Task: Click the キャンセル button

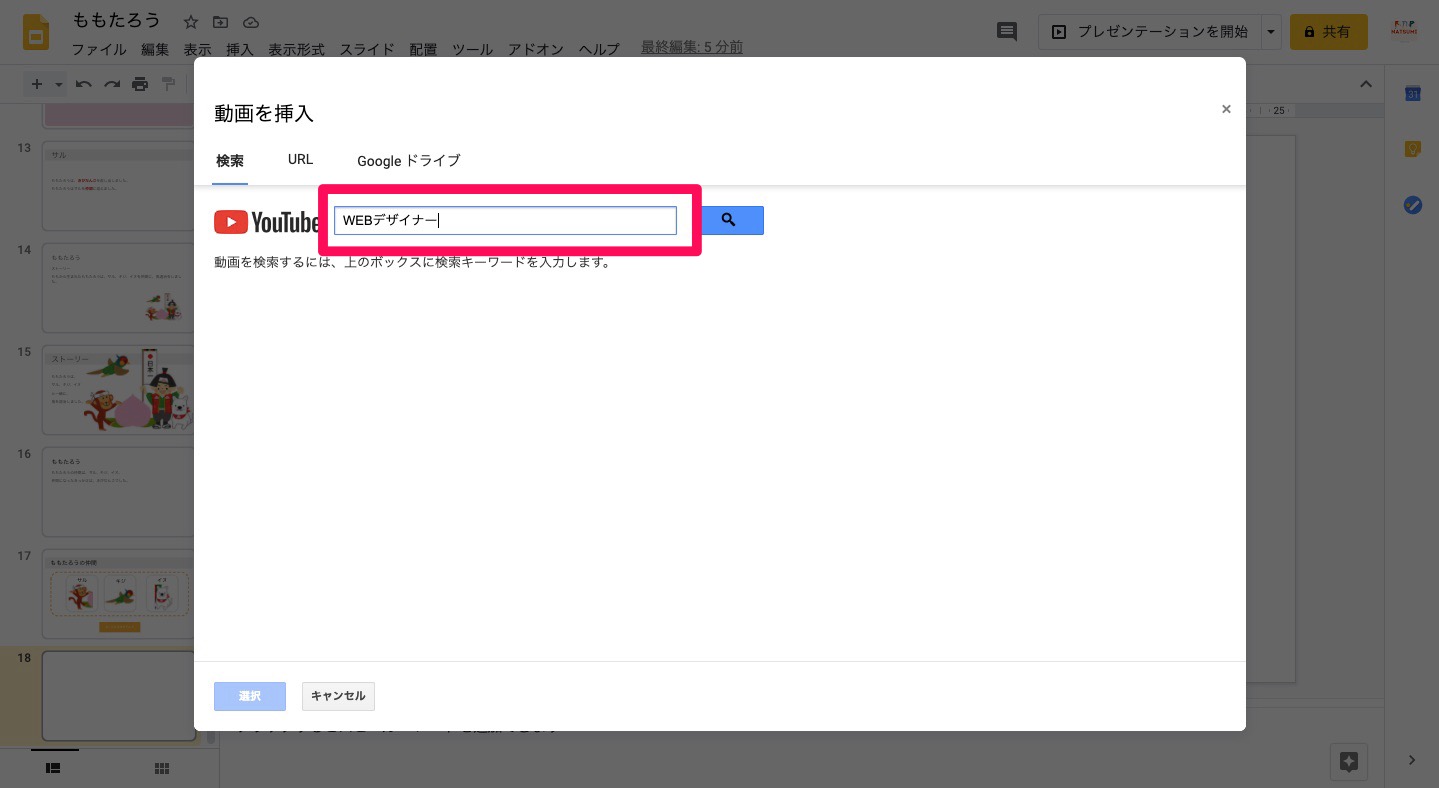Action: [x=338, y=696]
